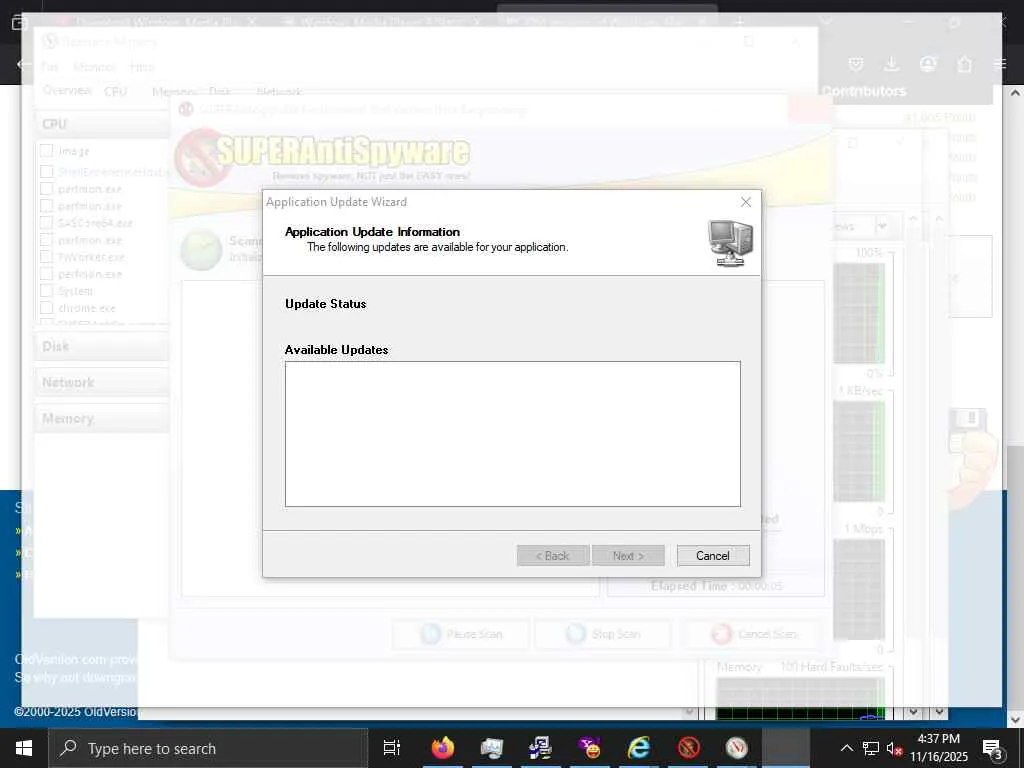Open File menu in Resource Monitor

click(x=50, y=67)
